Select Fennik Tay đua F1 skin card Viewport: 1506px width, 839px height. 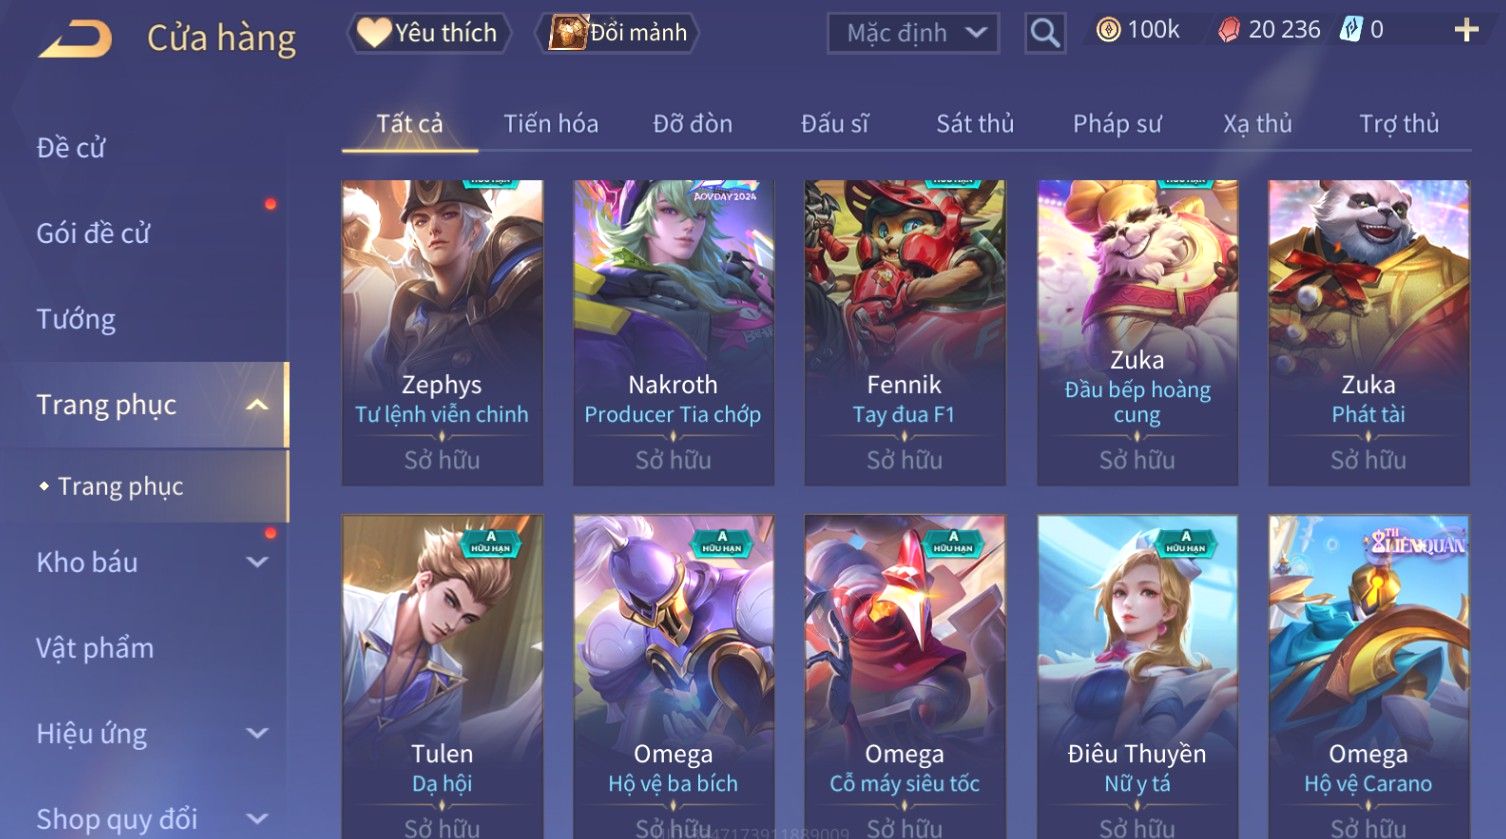point(904,333)
